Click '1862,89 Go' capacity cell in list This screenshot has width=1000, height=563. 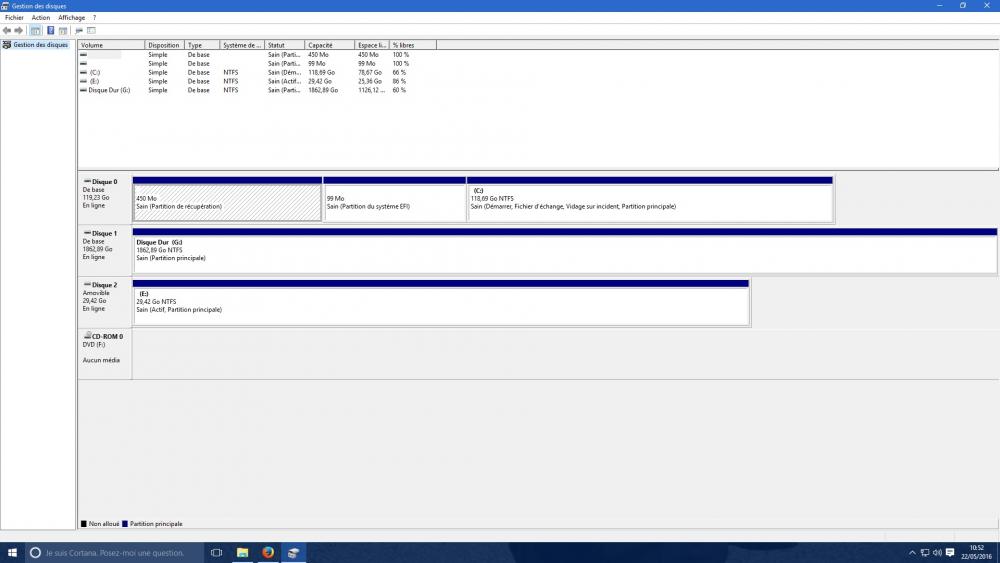click(323, 91)
